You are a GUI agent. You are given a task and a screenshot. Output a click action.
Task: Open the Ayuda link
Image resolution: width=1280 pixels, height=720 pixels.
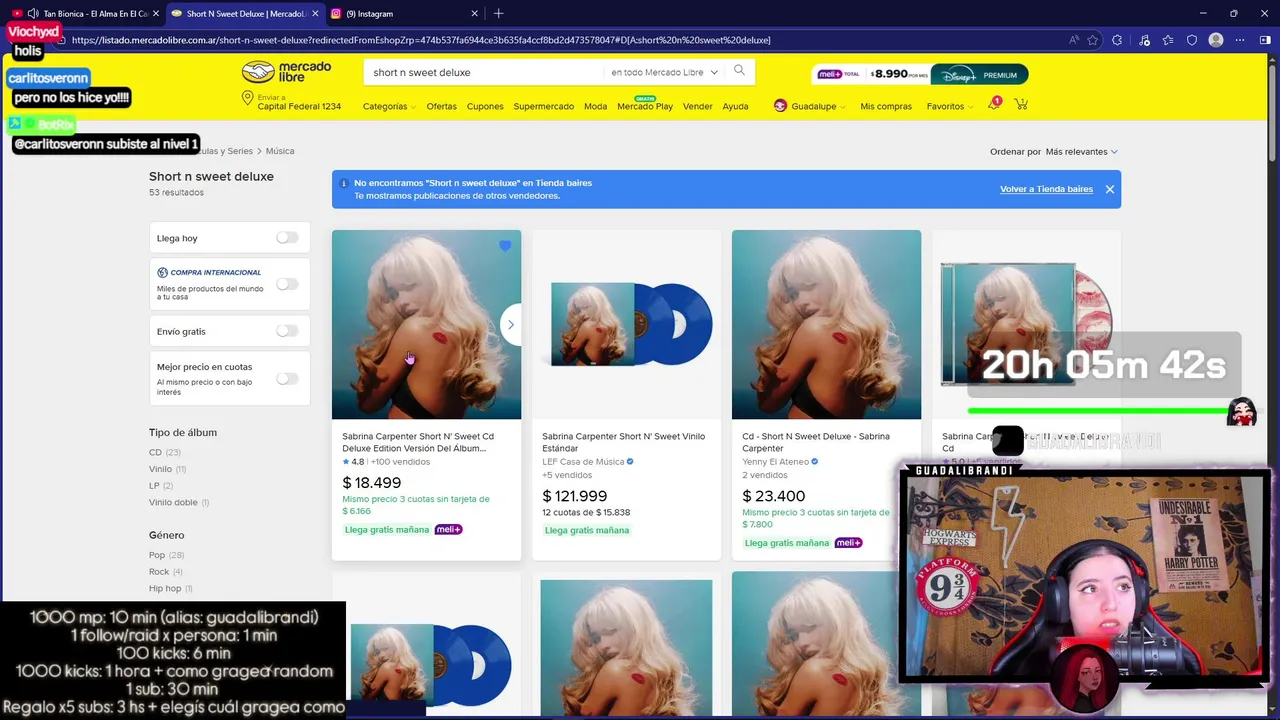(735, 106)
